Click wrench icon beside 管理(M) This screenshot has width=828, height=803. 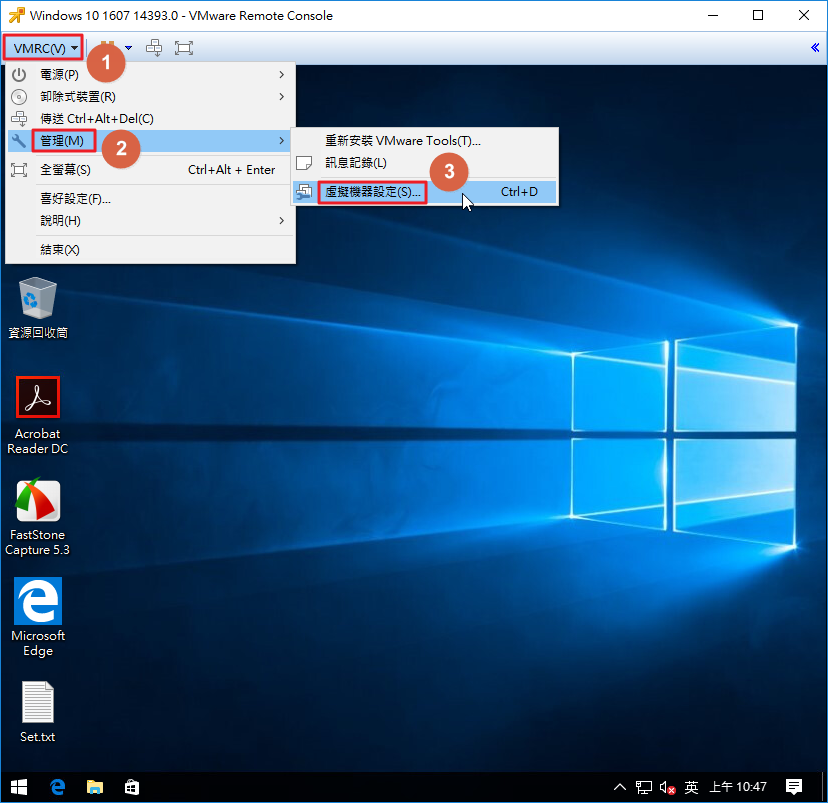(x=19, y=140)
